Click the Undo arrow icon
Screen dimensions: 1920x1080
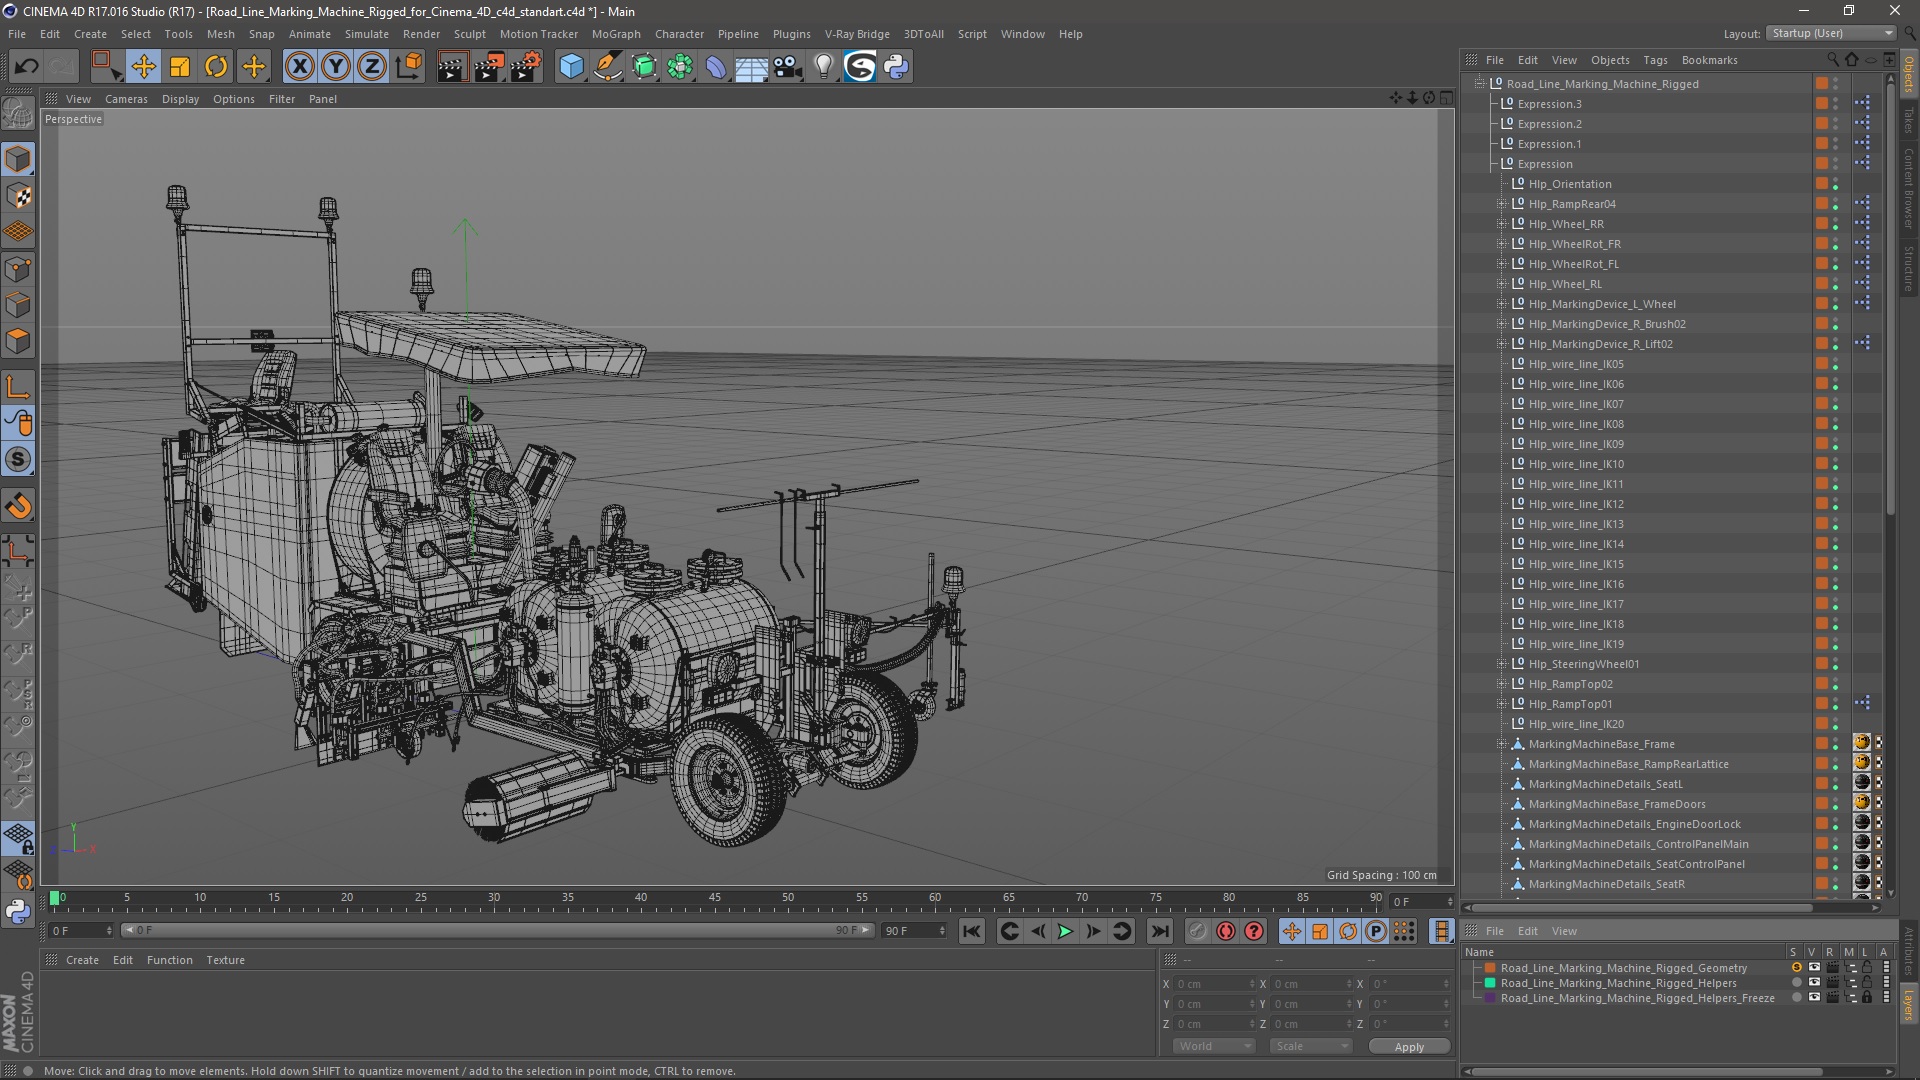(x=26, y=67)
